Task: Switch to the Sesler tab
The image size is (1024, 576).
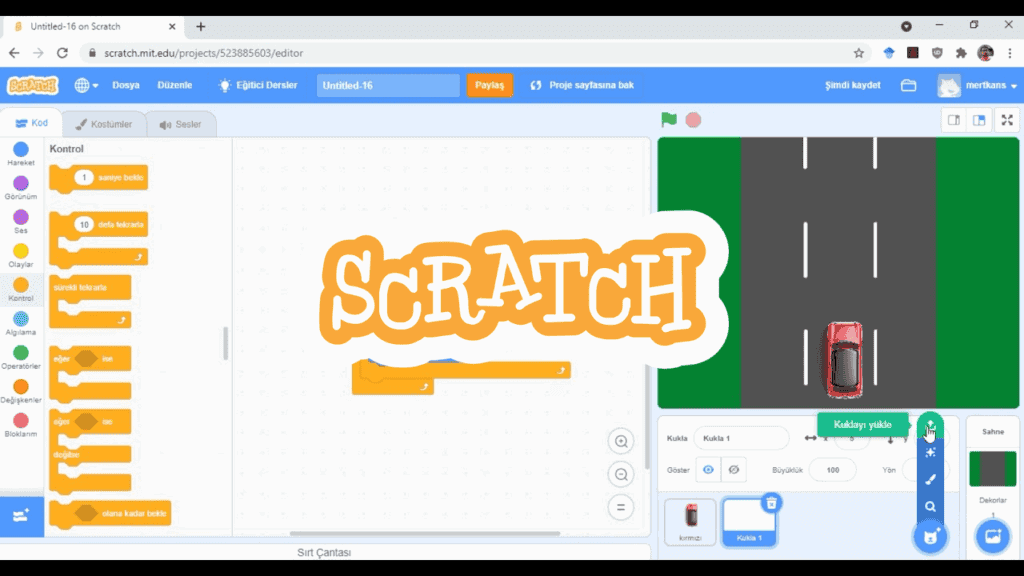Action: pos(180,124)
